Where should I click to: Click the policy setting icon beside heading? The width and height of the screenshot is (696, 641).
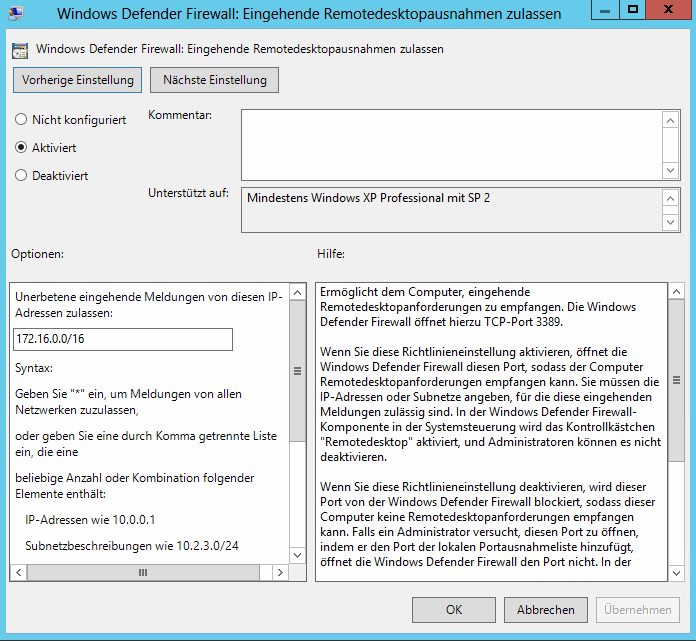point(21,49)
